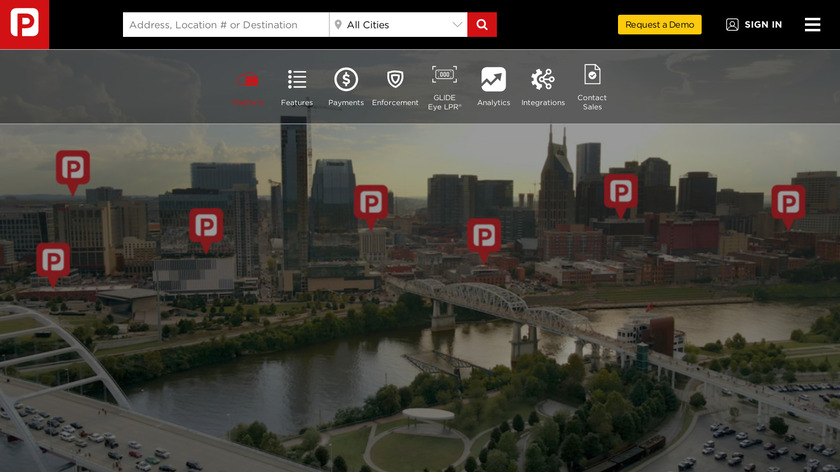
Task: Expand the All Cities dropdown
Action: tap(398, 25)
